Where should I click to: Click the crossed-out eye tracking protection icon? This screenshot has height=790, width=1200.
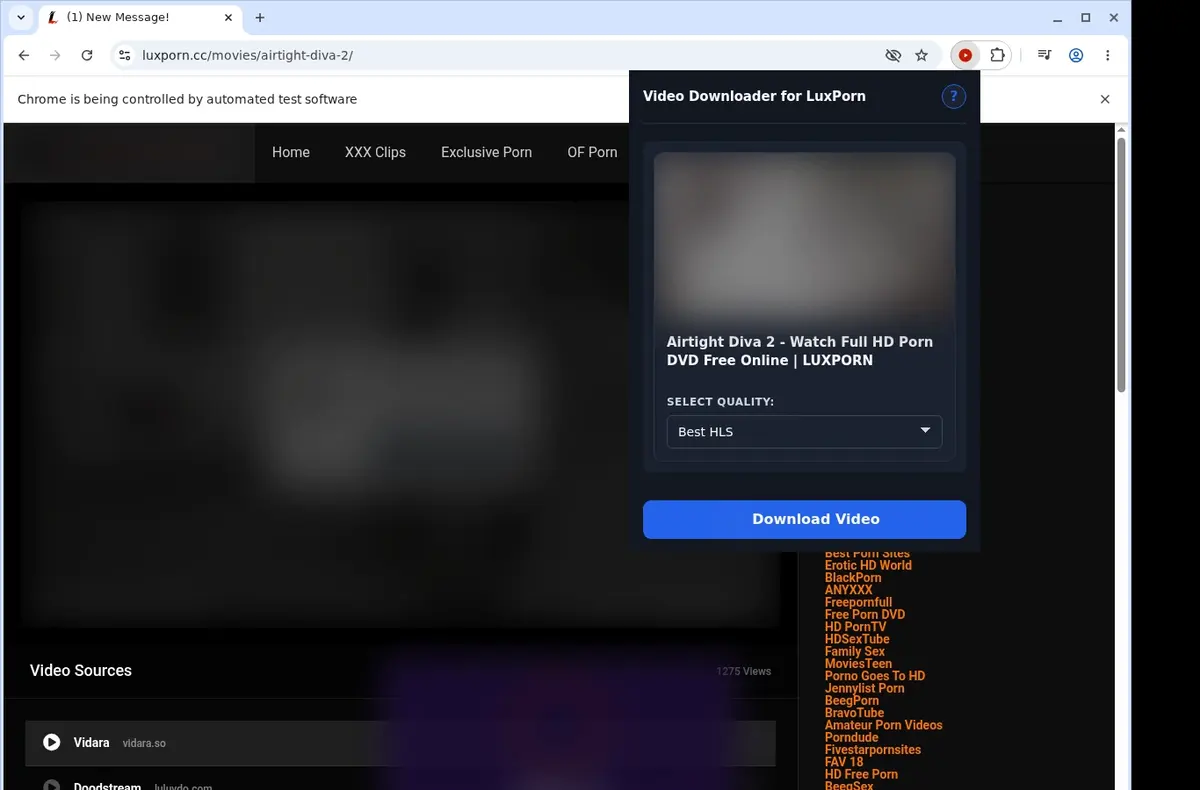pos(893,56)
